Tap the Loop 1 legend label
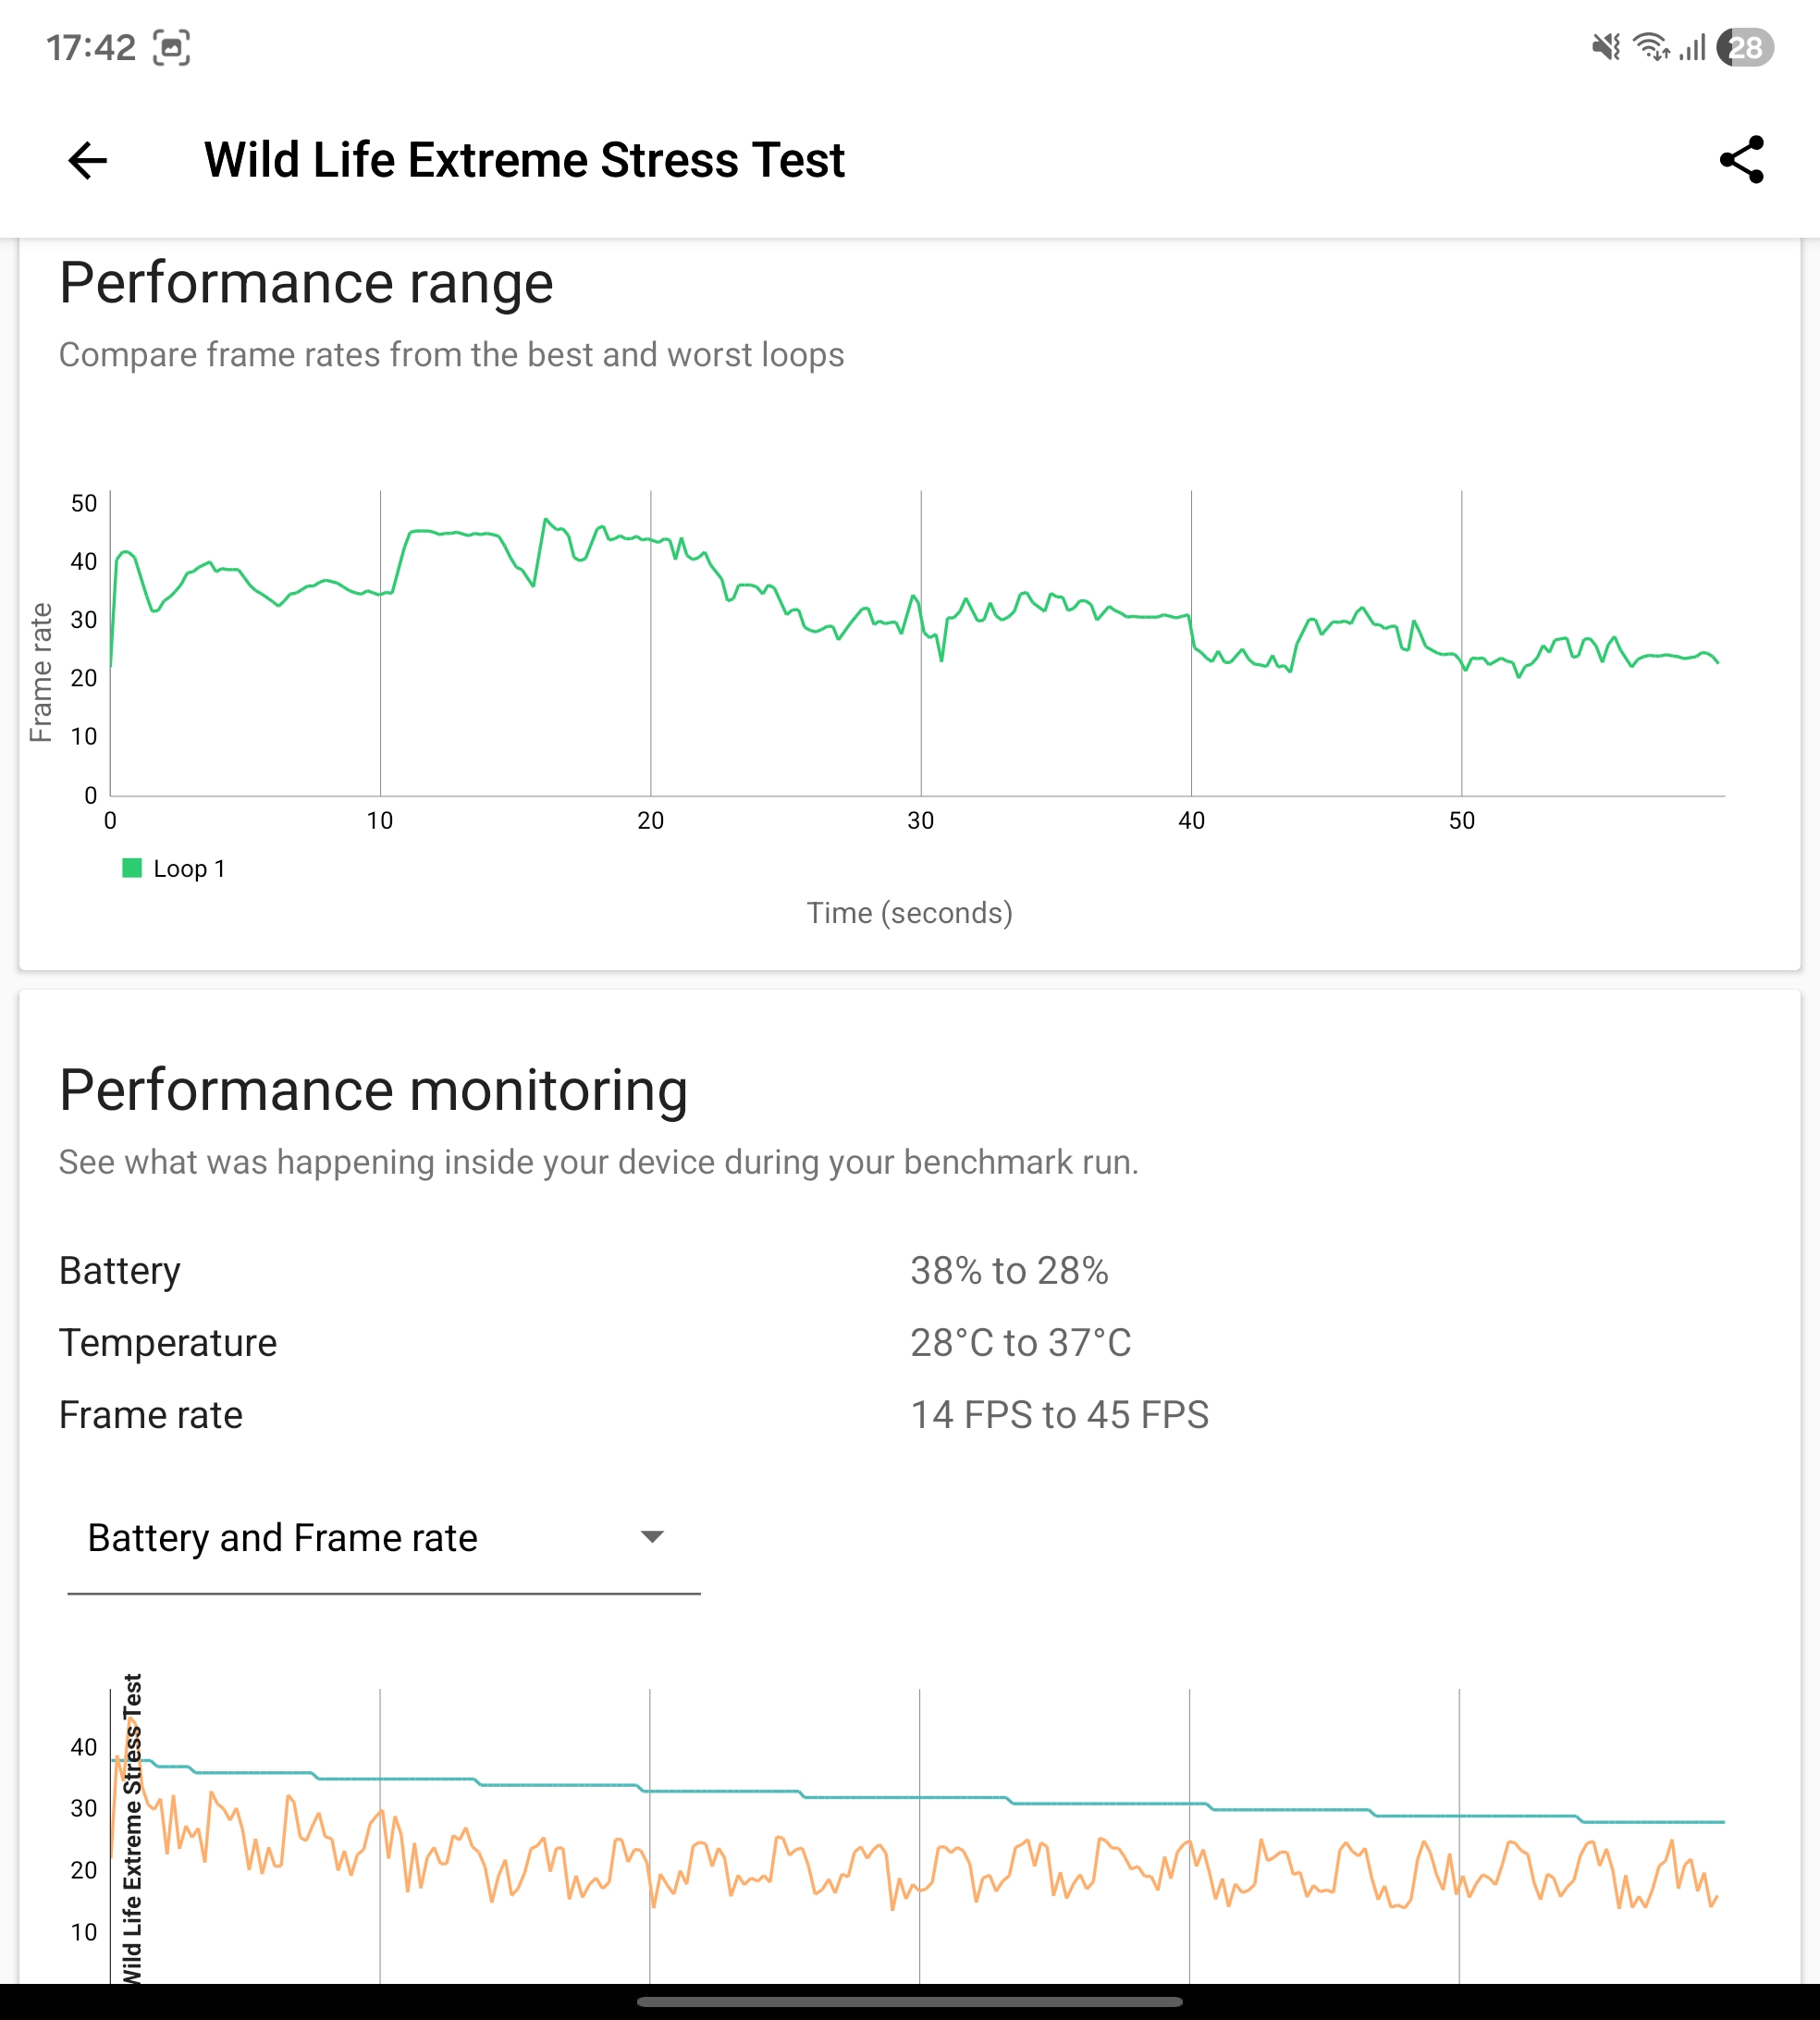 click(189, 869)
